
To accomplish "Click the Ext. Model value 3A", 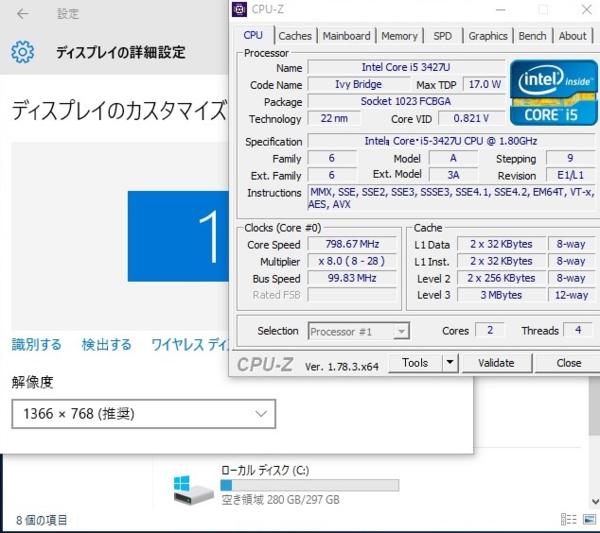I will [453, 175].
